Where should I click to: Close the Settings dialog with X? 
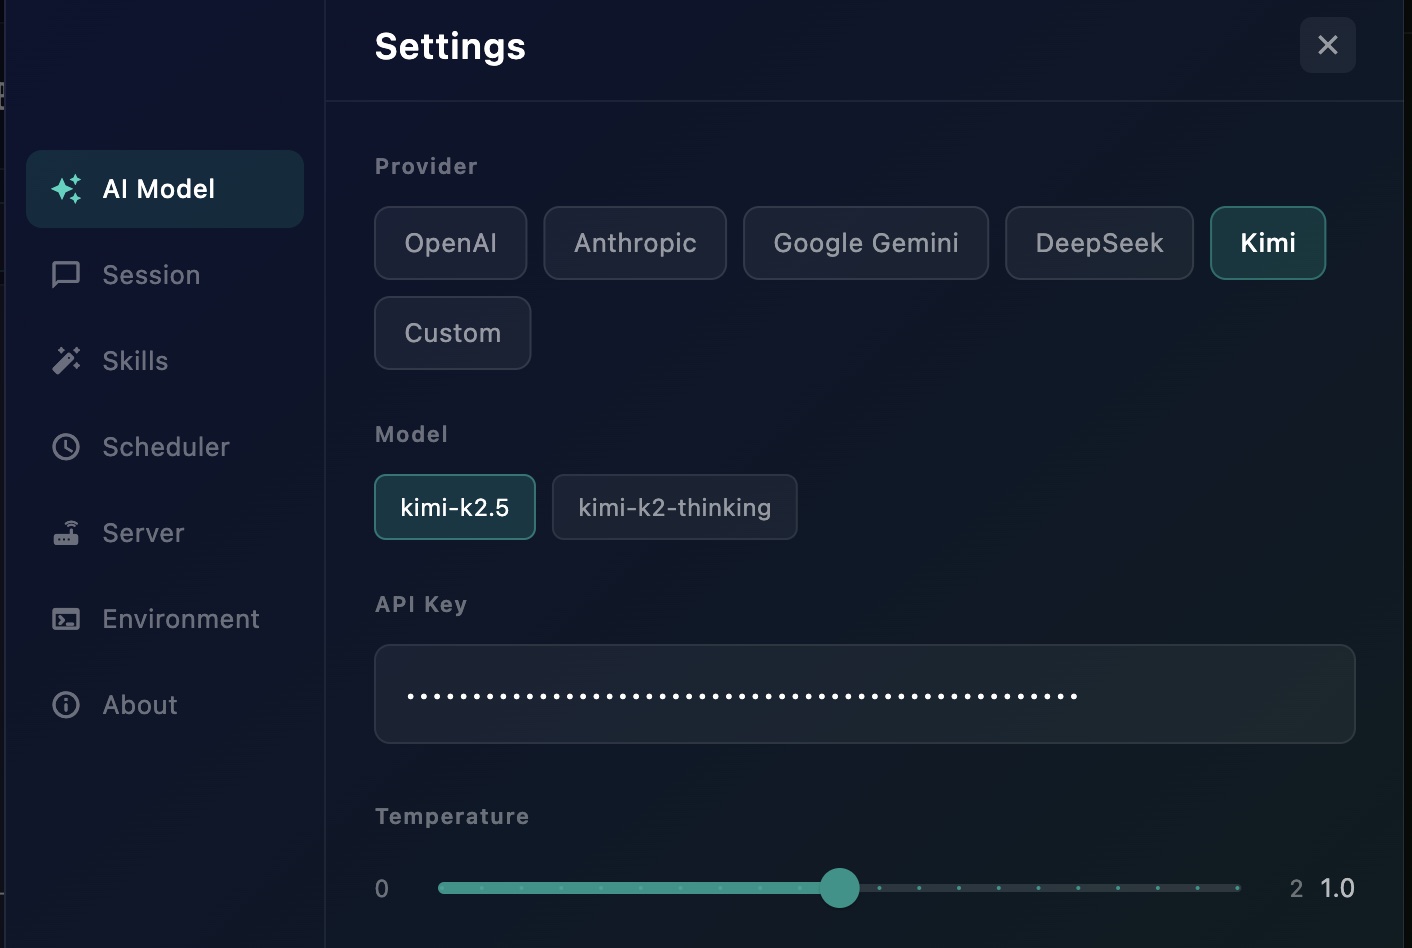[1327, 45]
